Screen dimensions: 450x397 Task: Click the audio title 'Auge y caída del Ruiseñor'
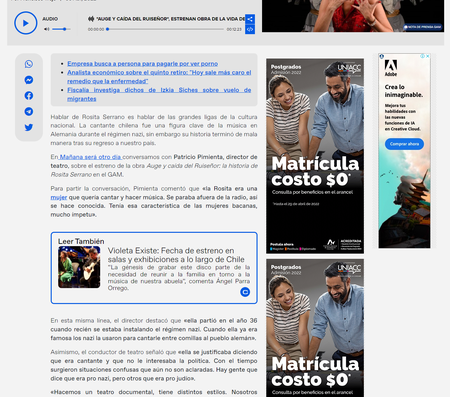pyautogui.click(x=170, y=19)
